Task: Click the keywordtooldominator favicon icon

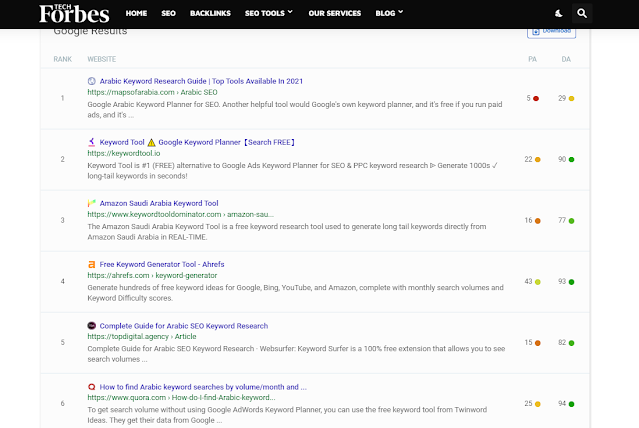Action: point(92,203)
